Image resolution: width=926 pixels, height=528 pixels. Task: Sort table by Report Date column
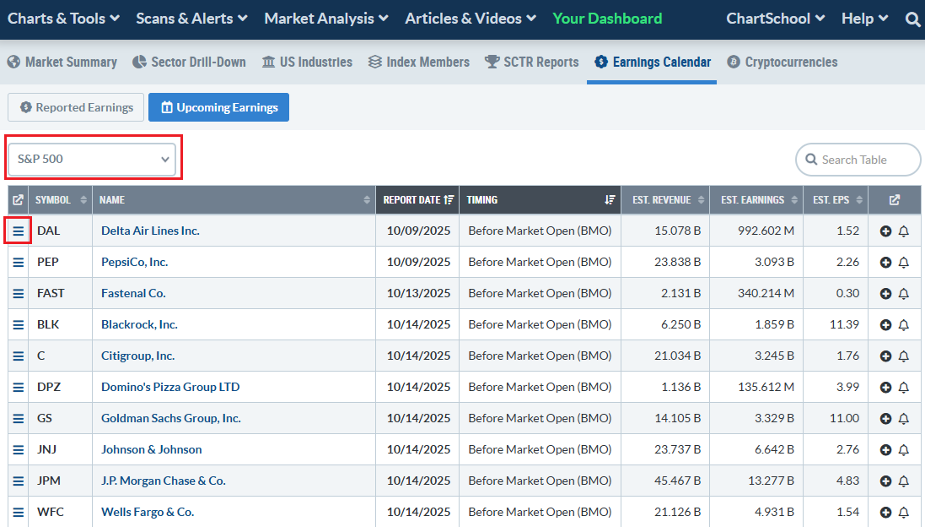click(x=417, y=200)
